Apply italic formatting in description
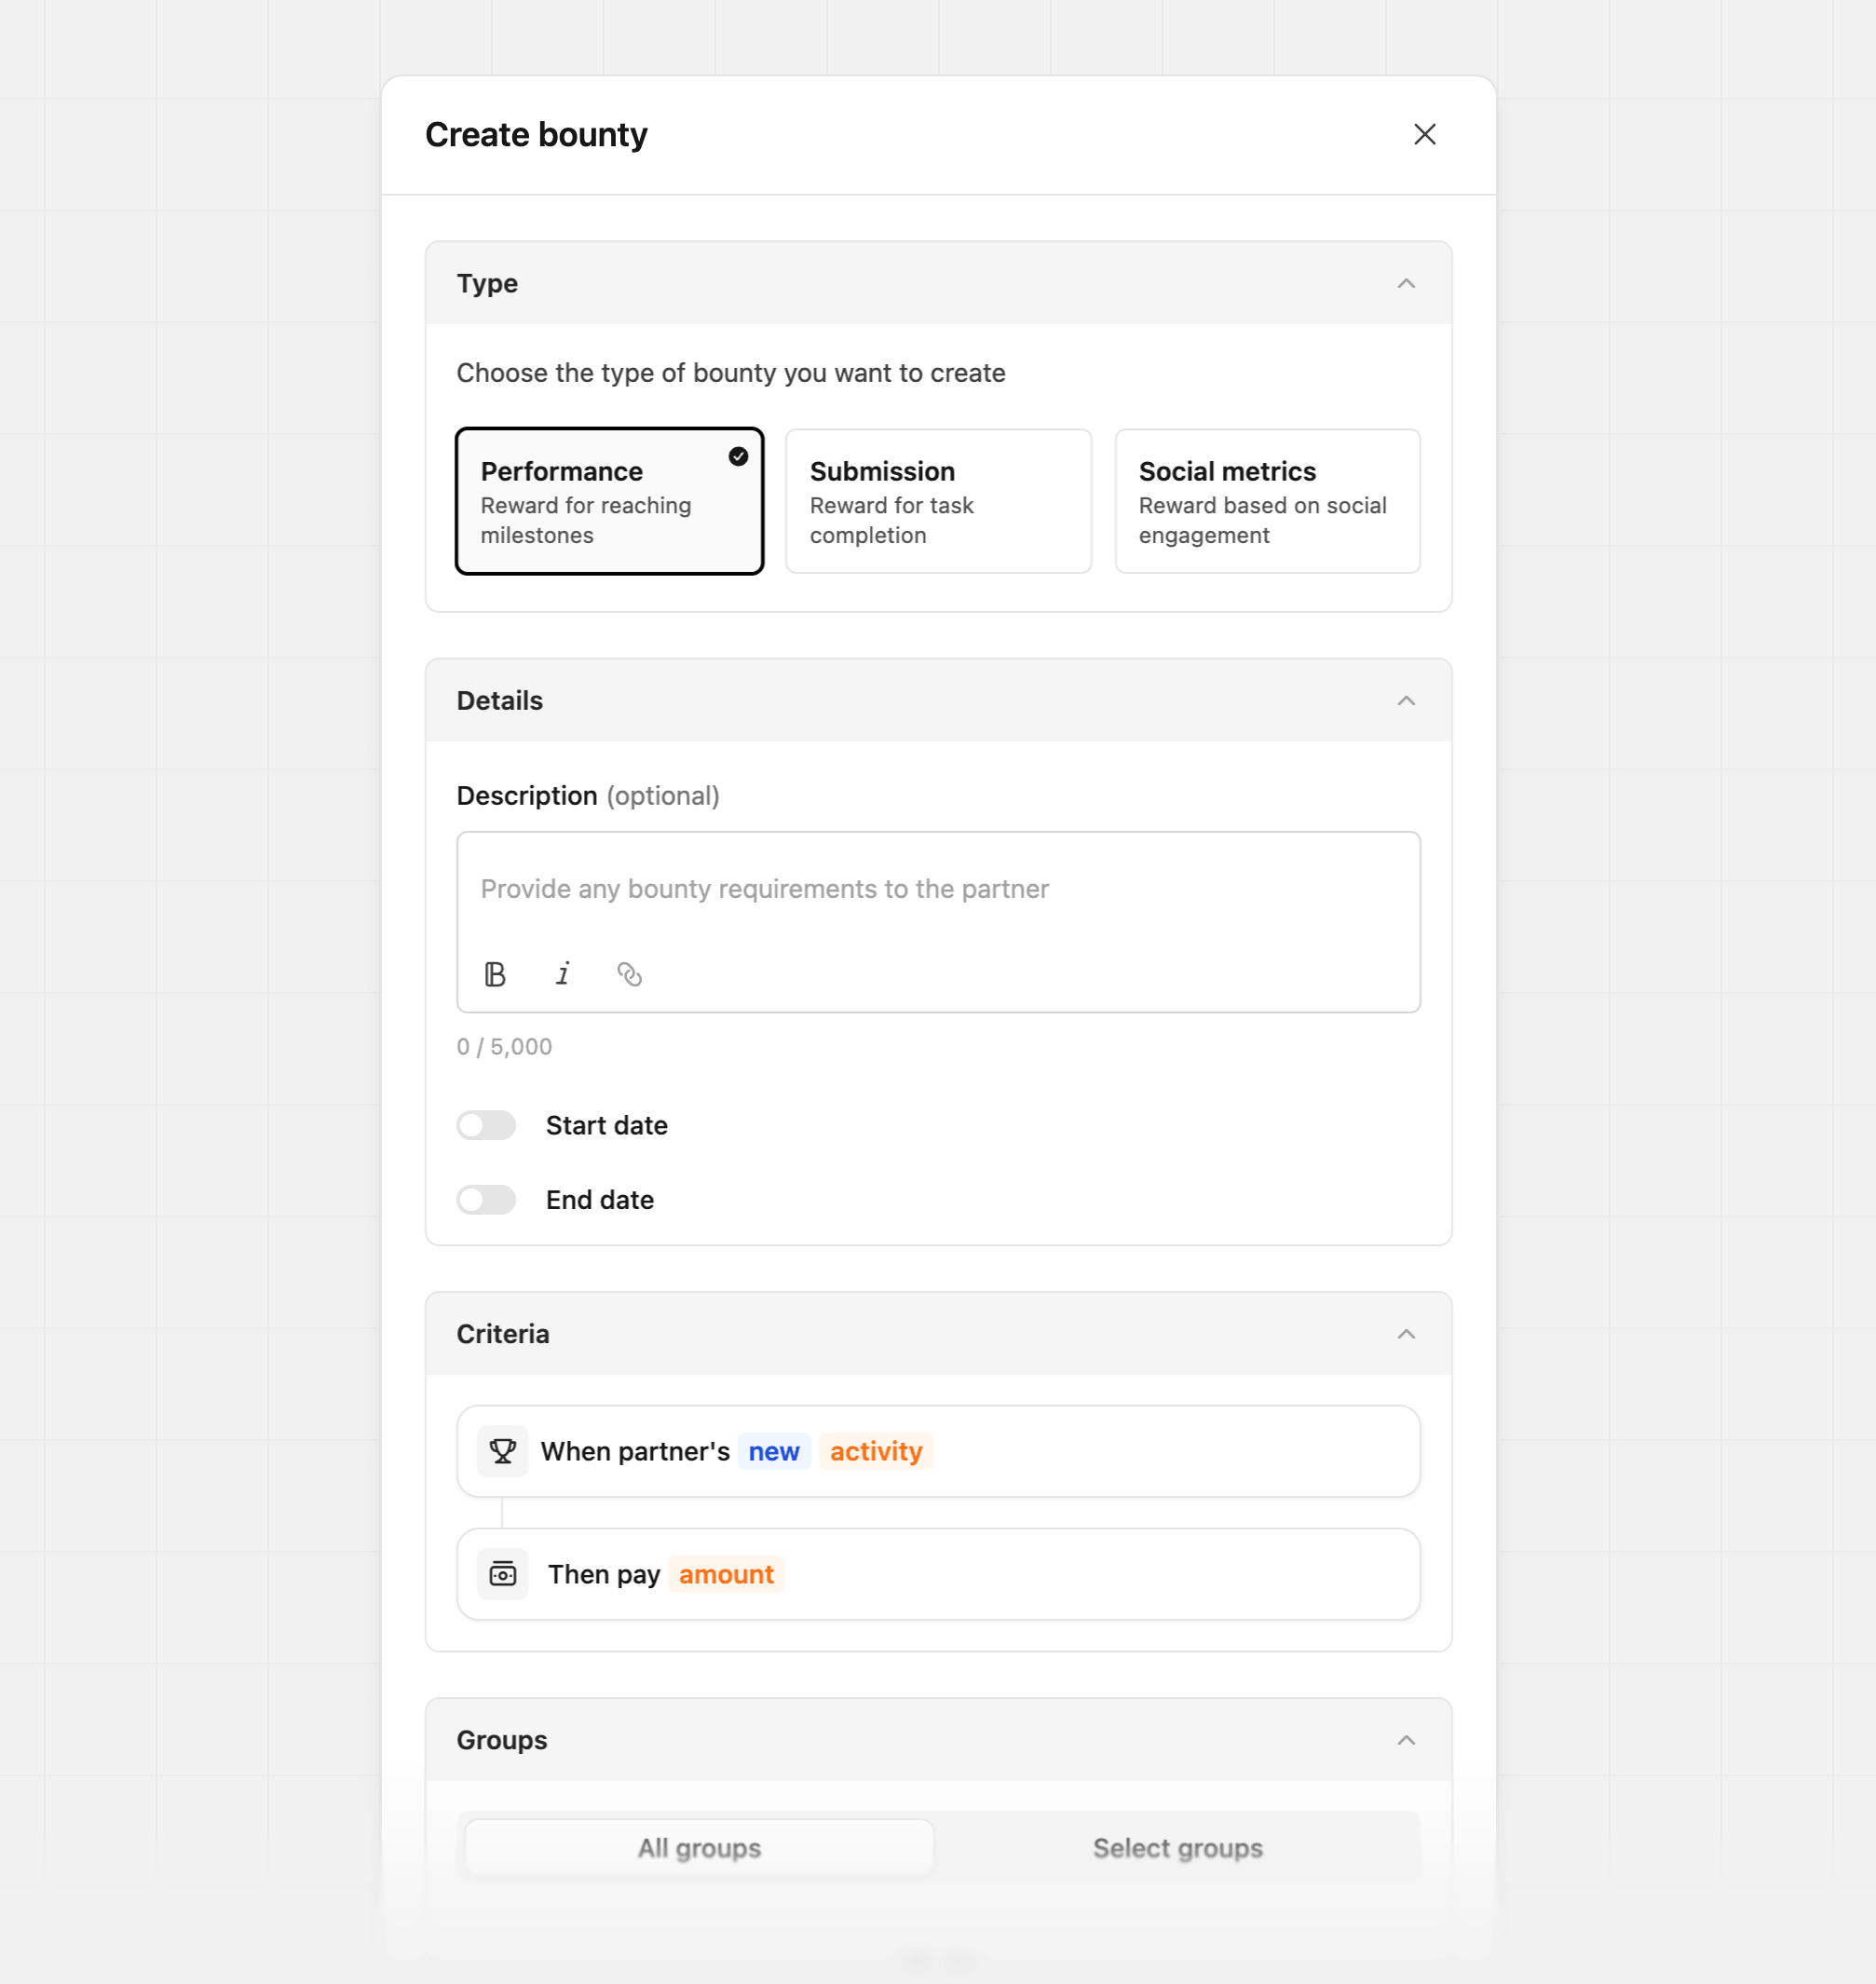This screenshot has width=1876, height=1984. pos(563,974)
